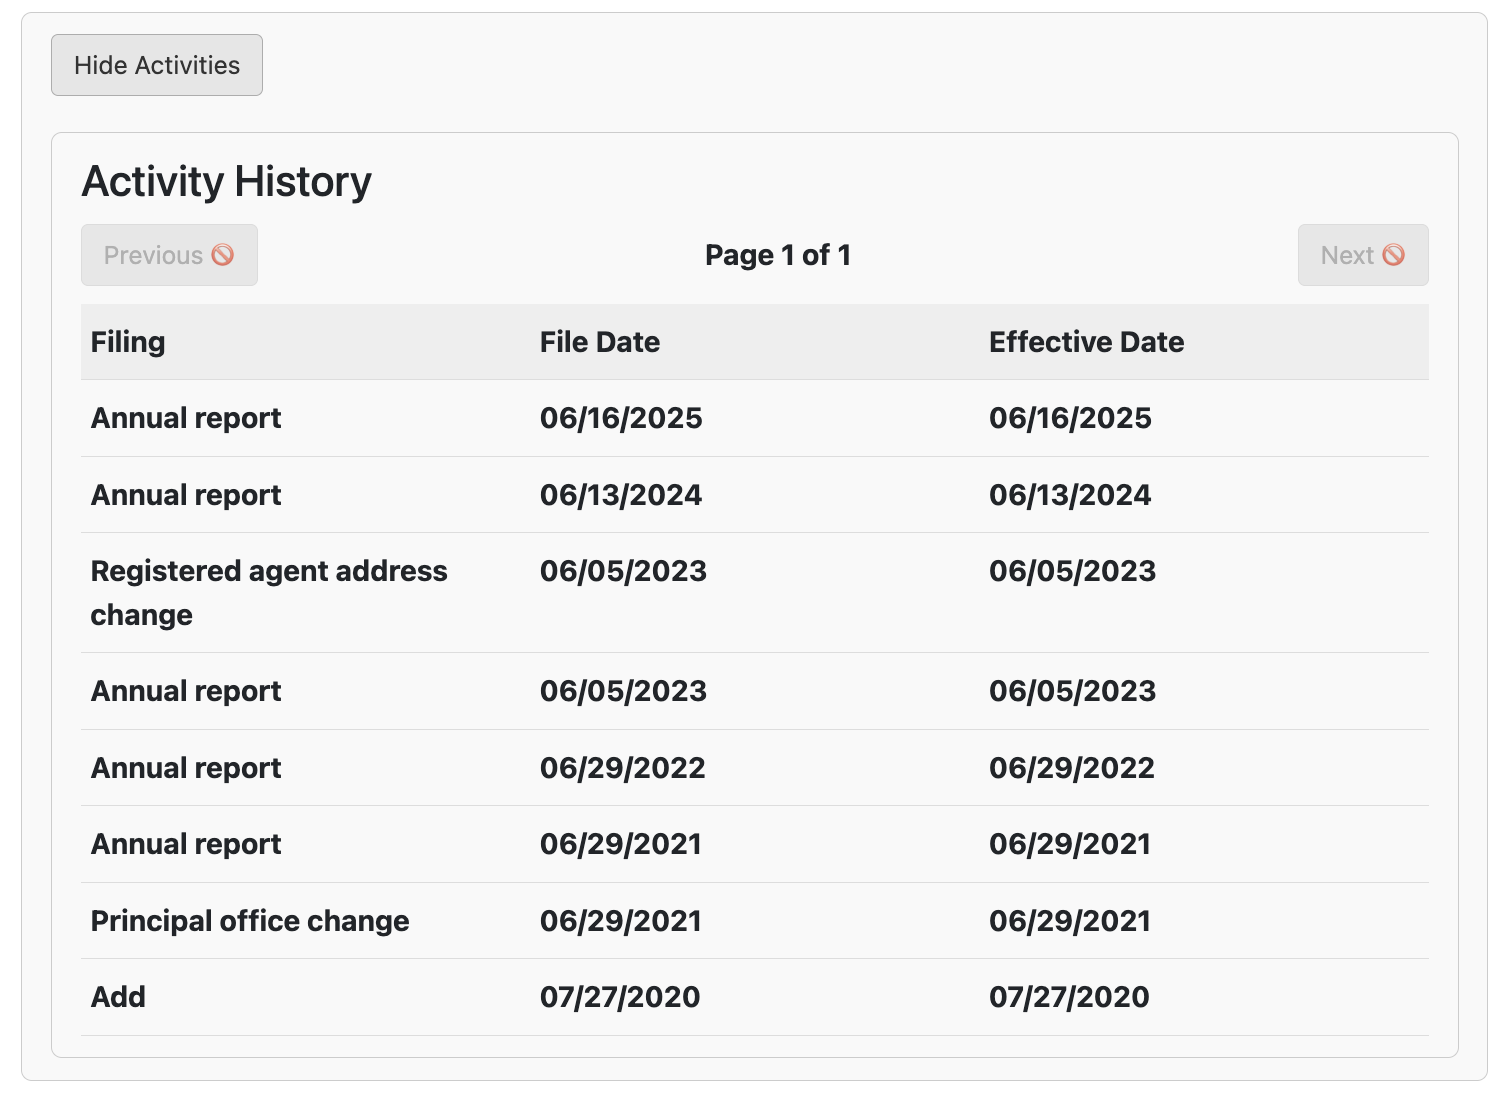Viewport: 1506px width, 1098px height.
Task: Click the Filing column header
Action: tap(306, 342)
